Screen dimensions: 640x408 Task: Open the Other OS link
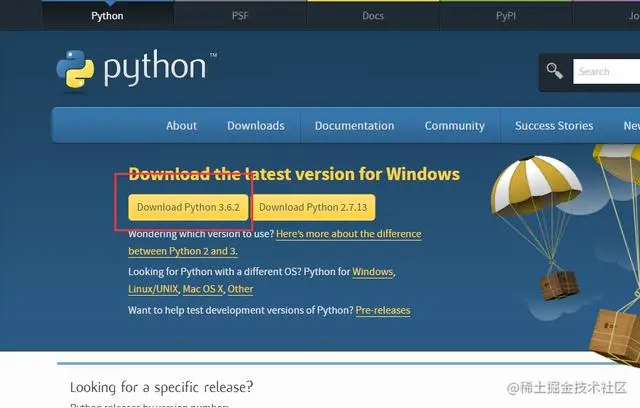point(240,289)
